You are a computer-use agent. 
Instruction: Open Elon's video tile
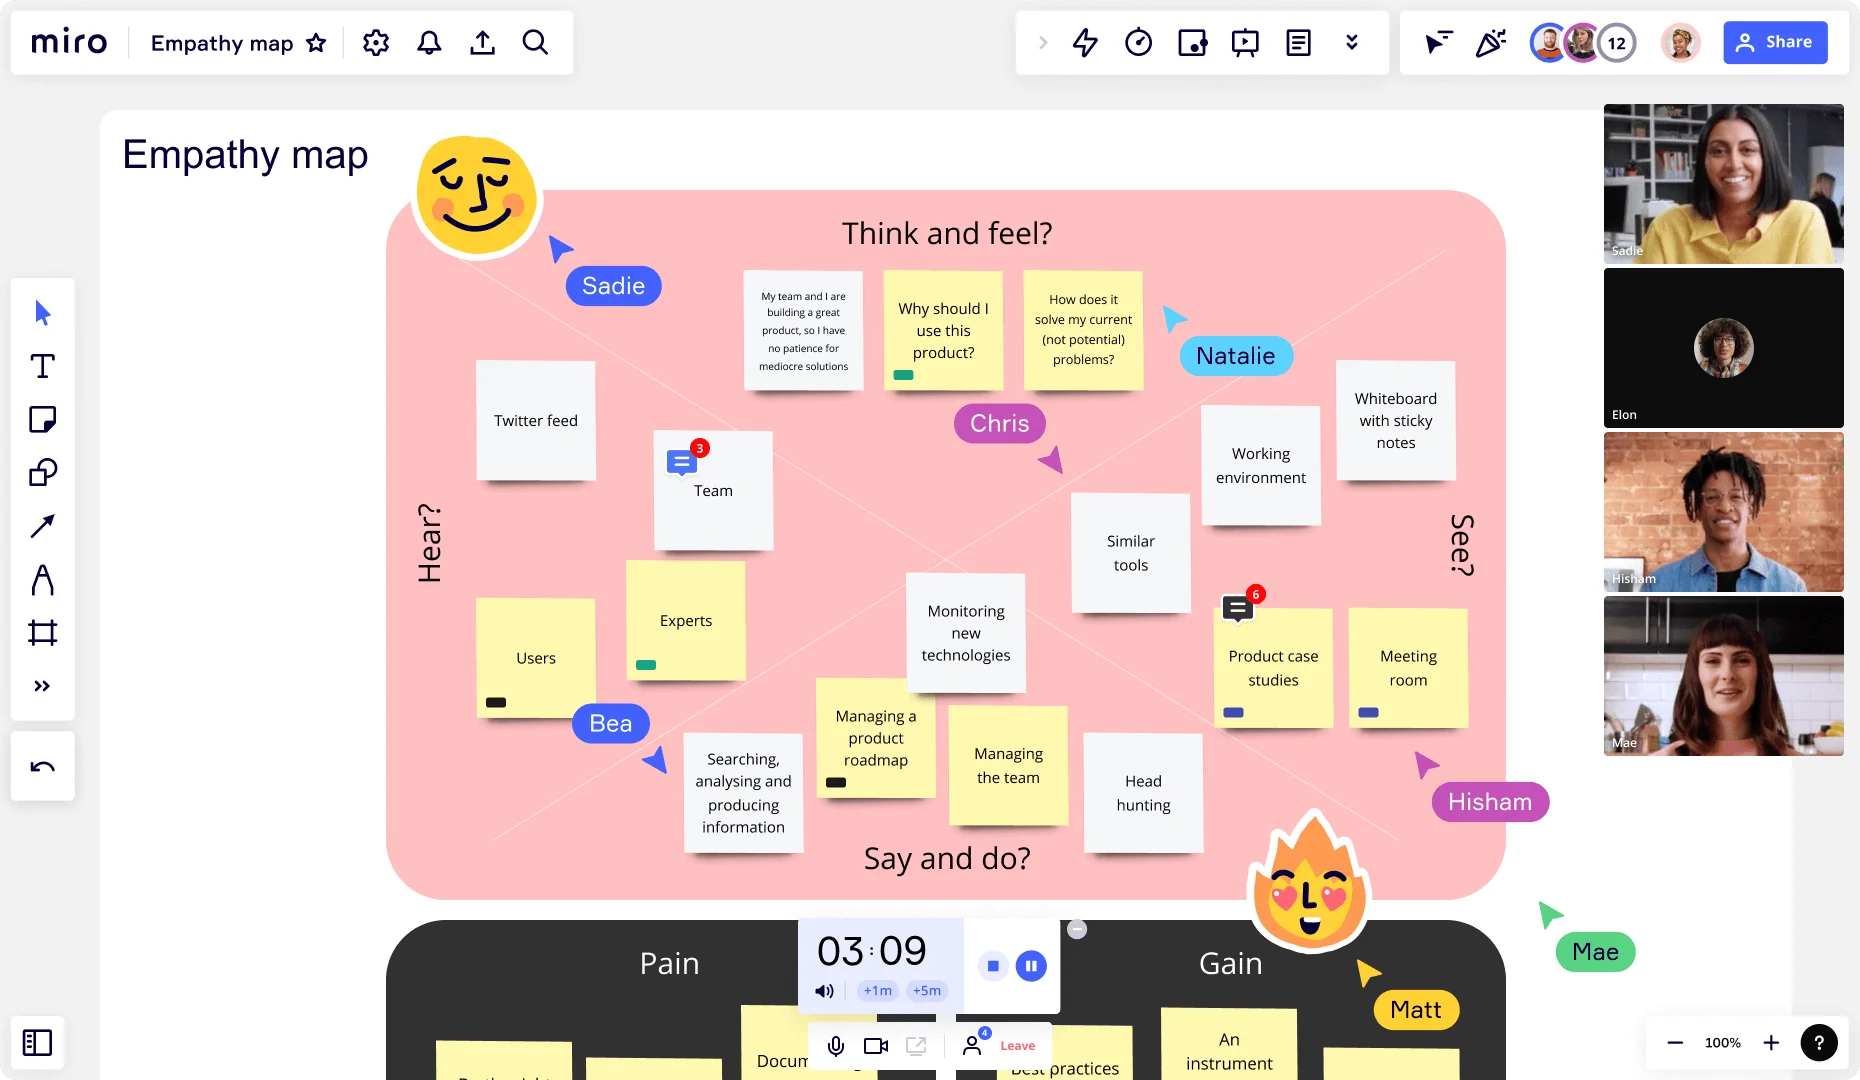click(x=1724, y=348)
